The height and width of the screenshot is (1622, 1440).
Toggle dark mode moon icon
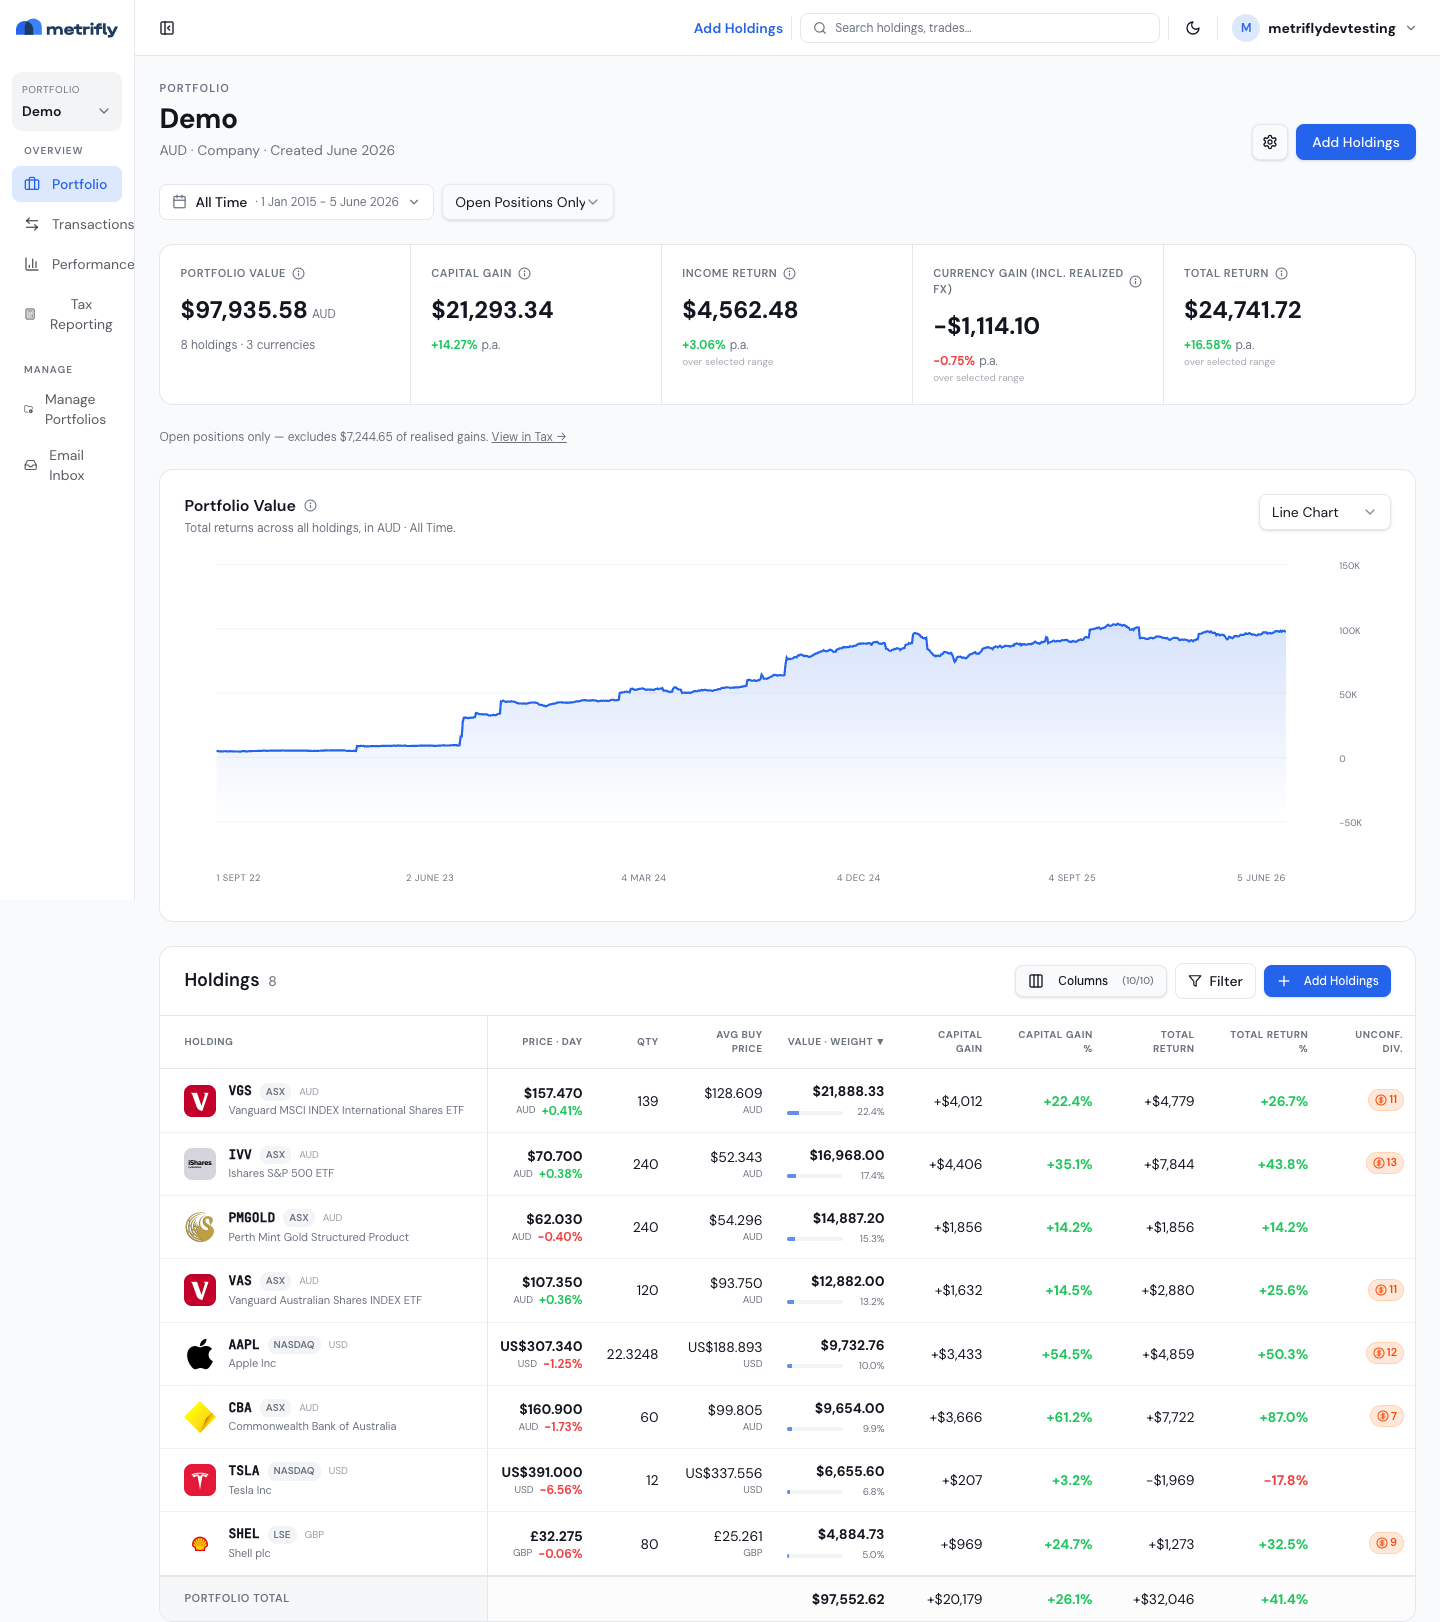pyautogui.click(x=1193, y=28)
